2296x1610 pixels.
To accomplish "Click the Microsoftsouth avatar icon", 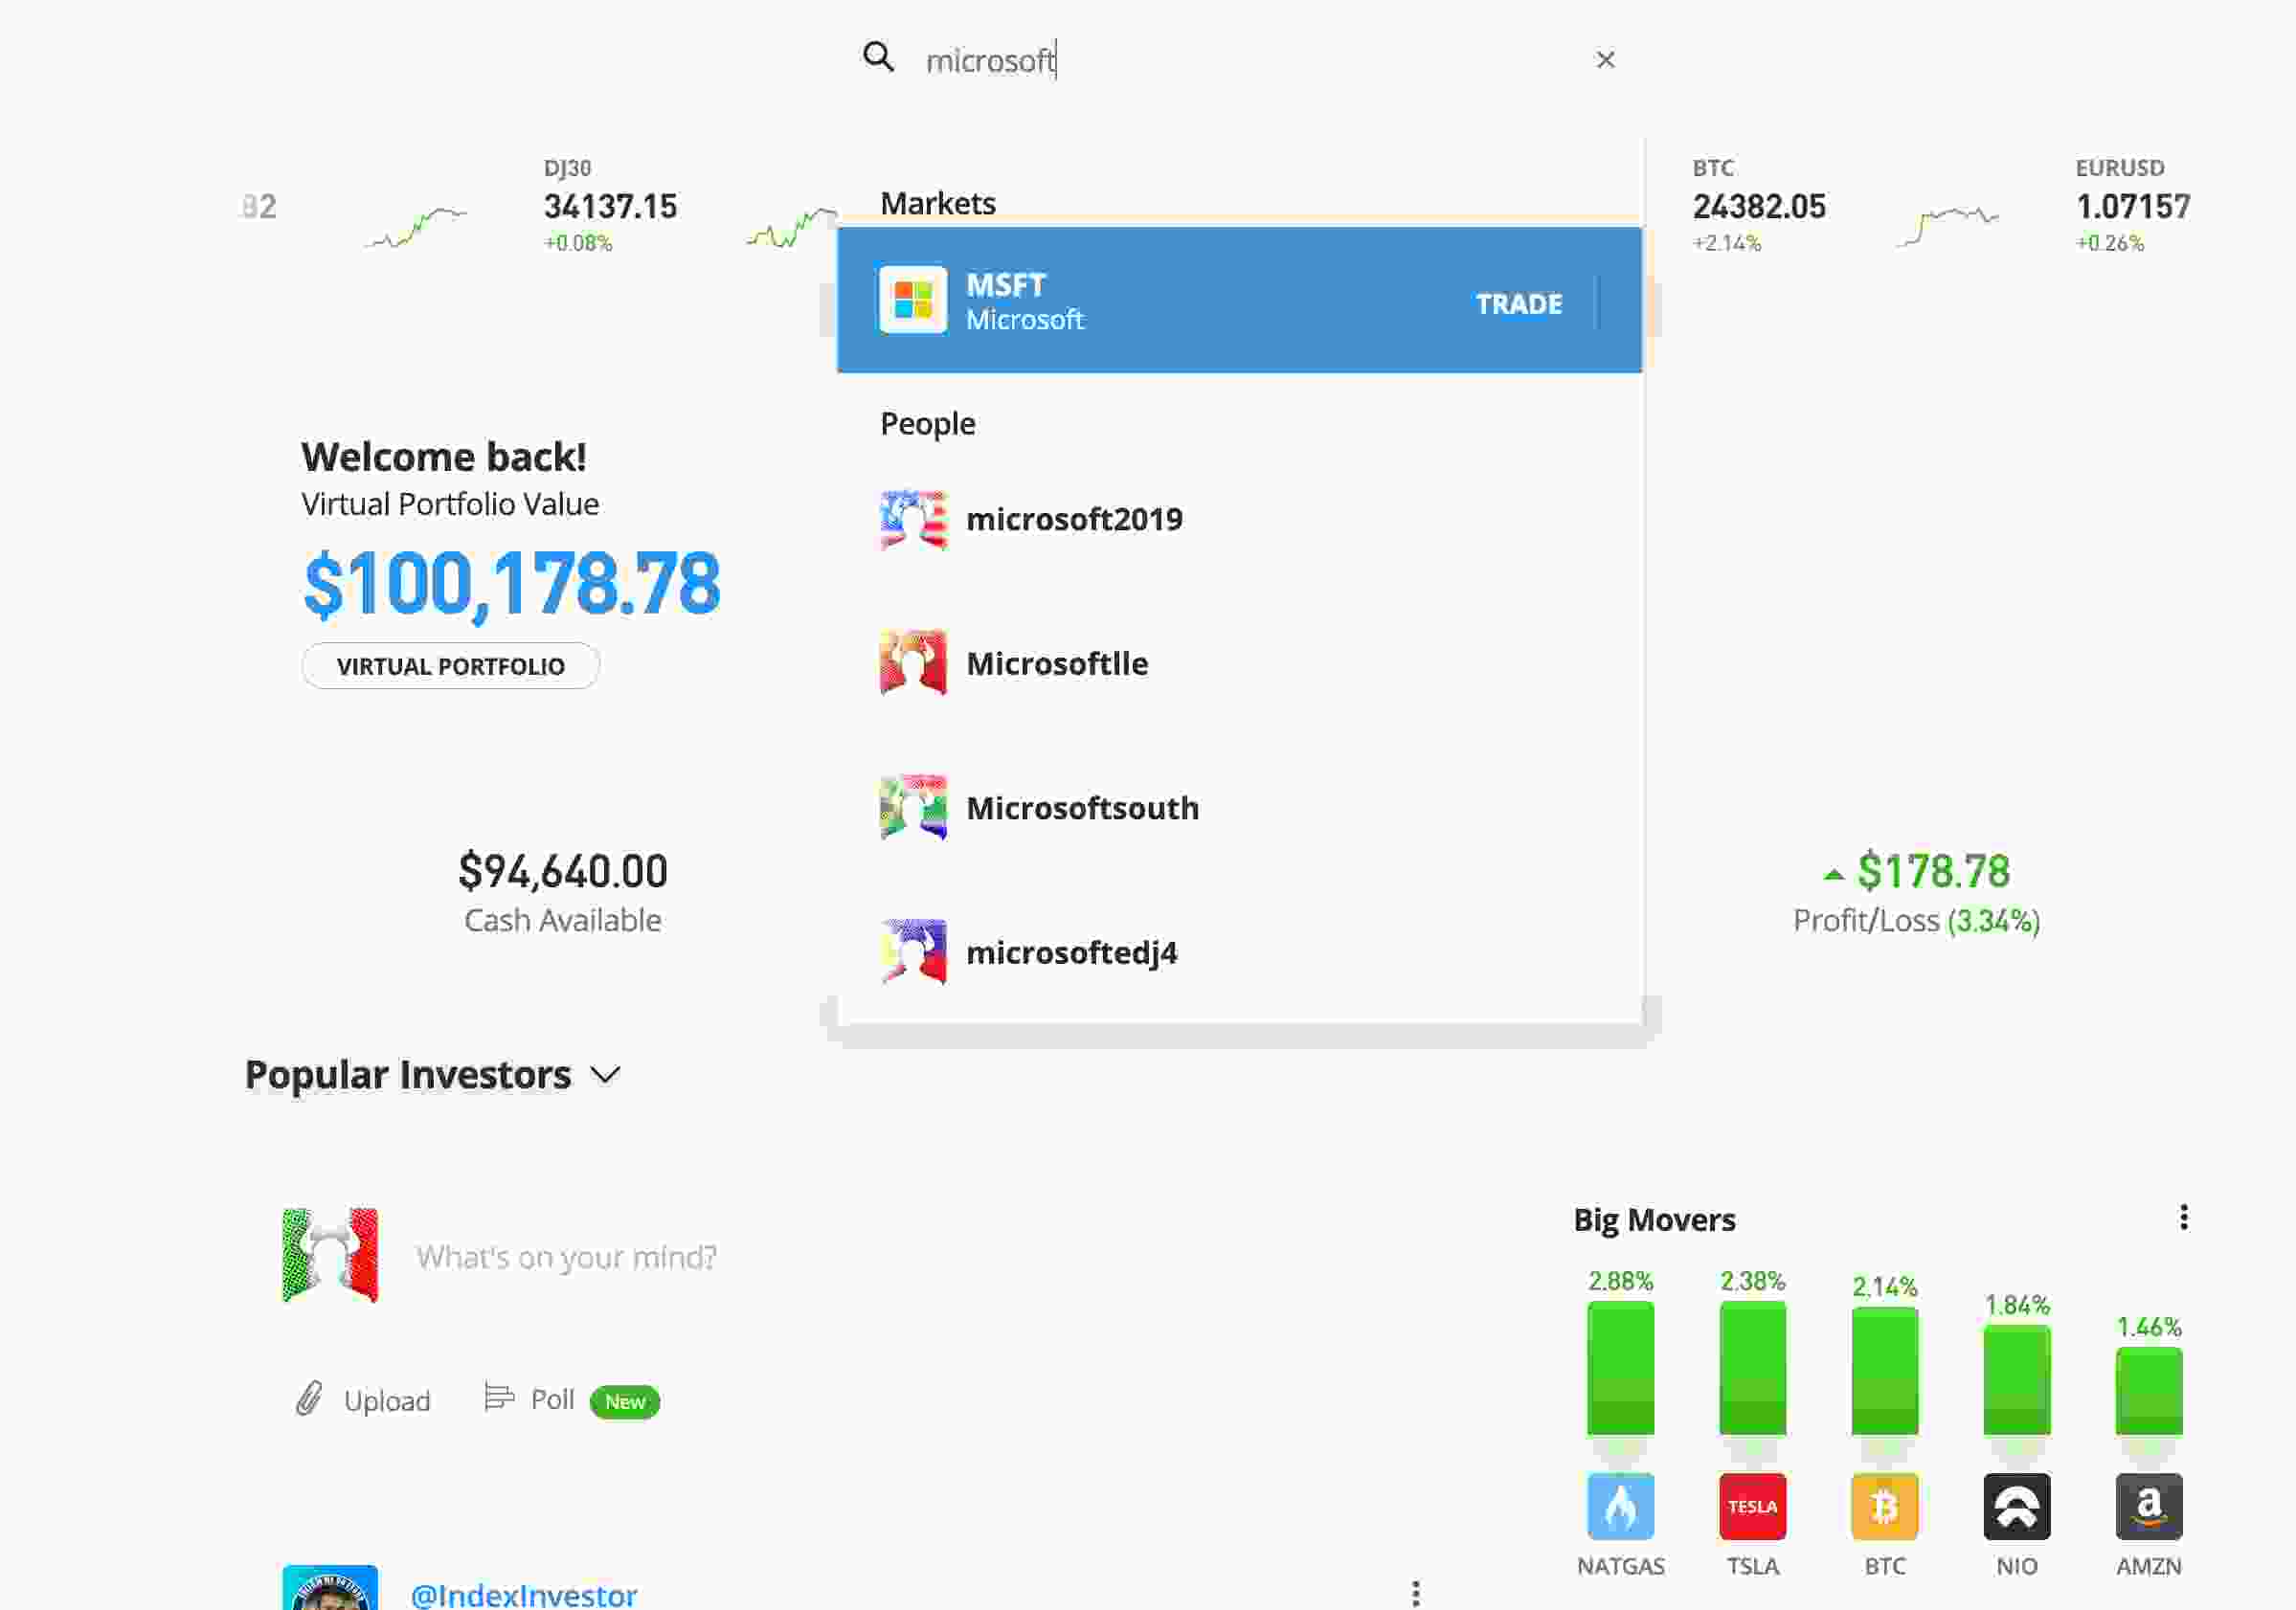I will [x=912, y=807].
